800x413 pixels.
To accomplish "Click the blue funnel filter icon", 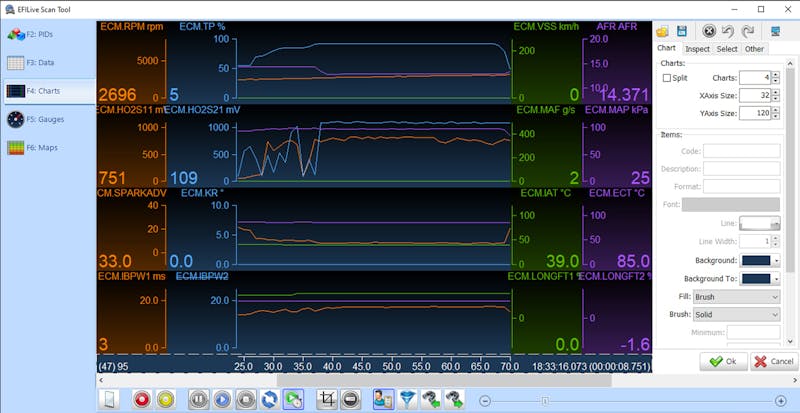I will (408, 399).
